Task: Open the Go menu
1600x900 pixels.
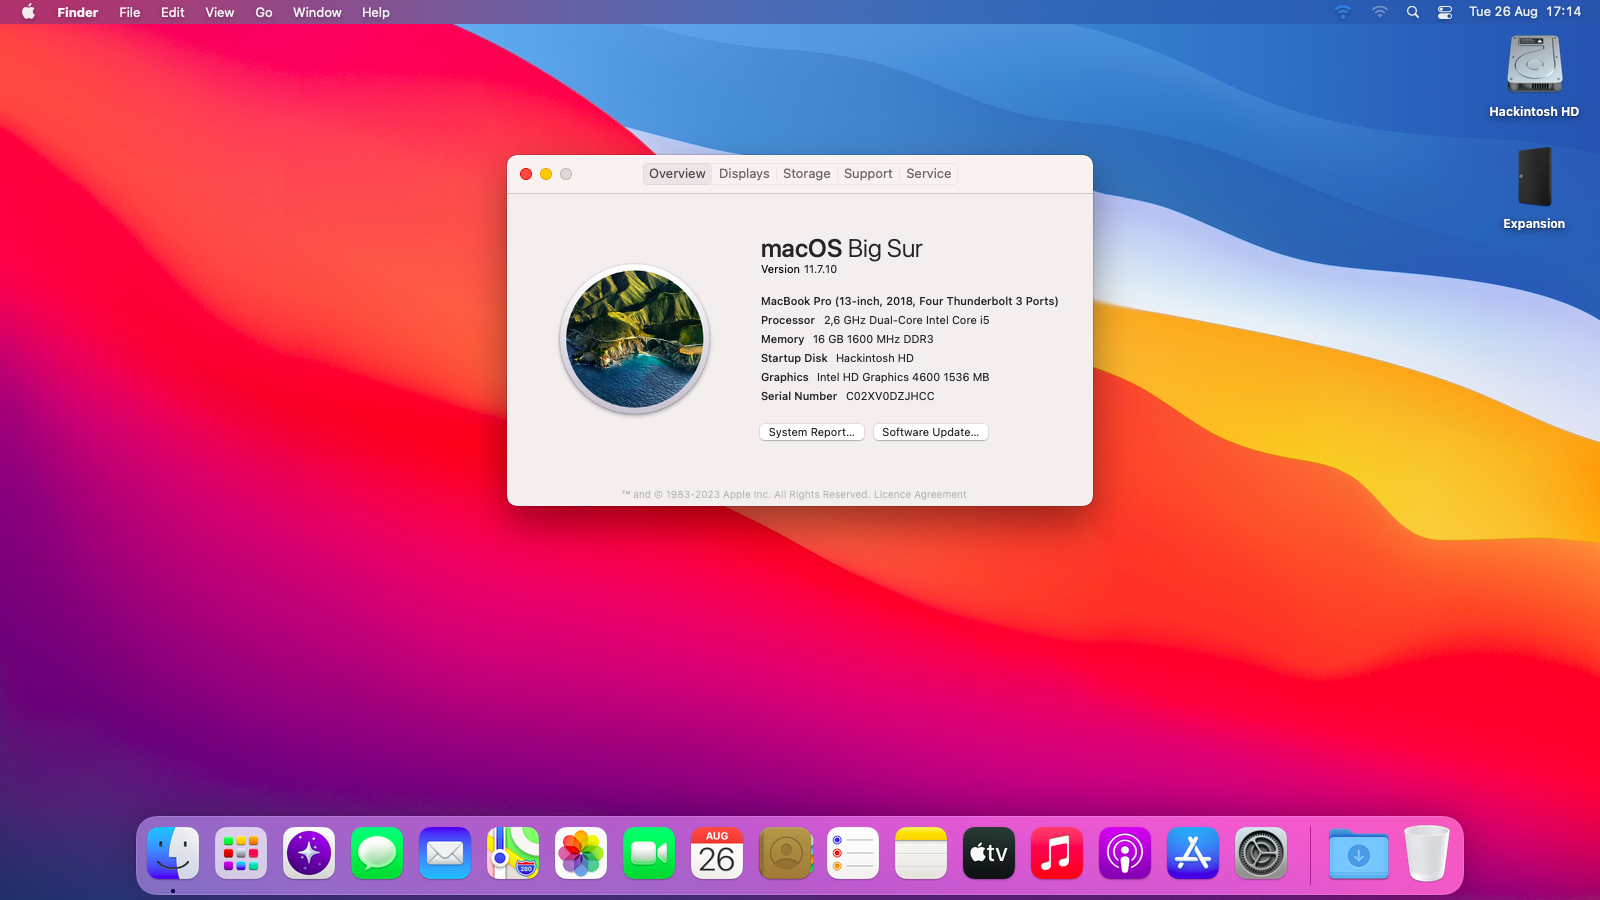Action: pos(264,12)
